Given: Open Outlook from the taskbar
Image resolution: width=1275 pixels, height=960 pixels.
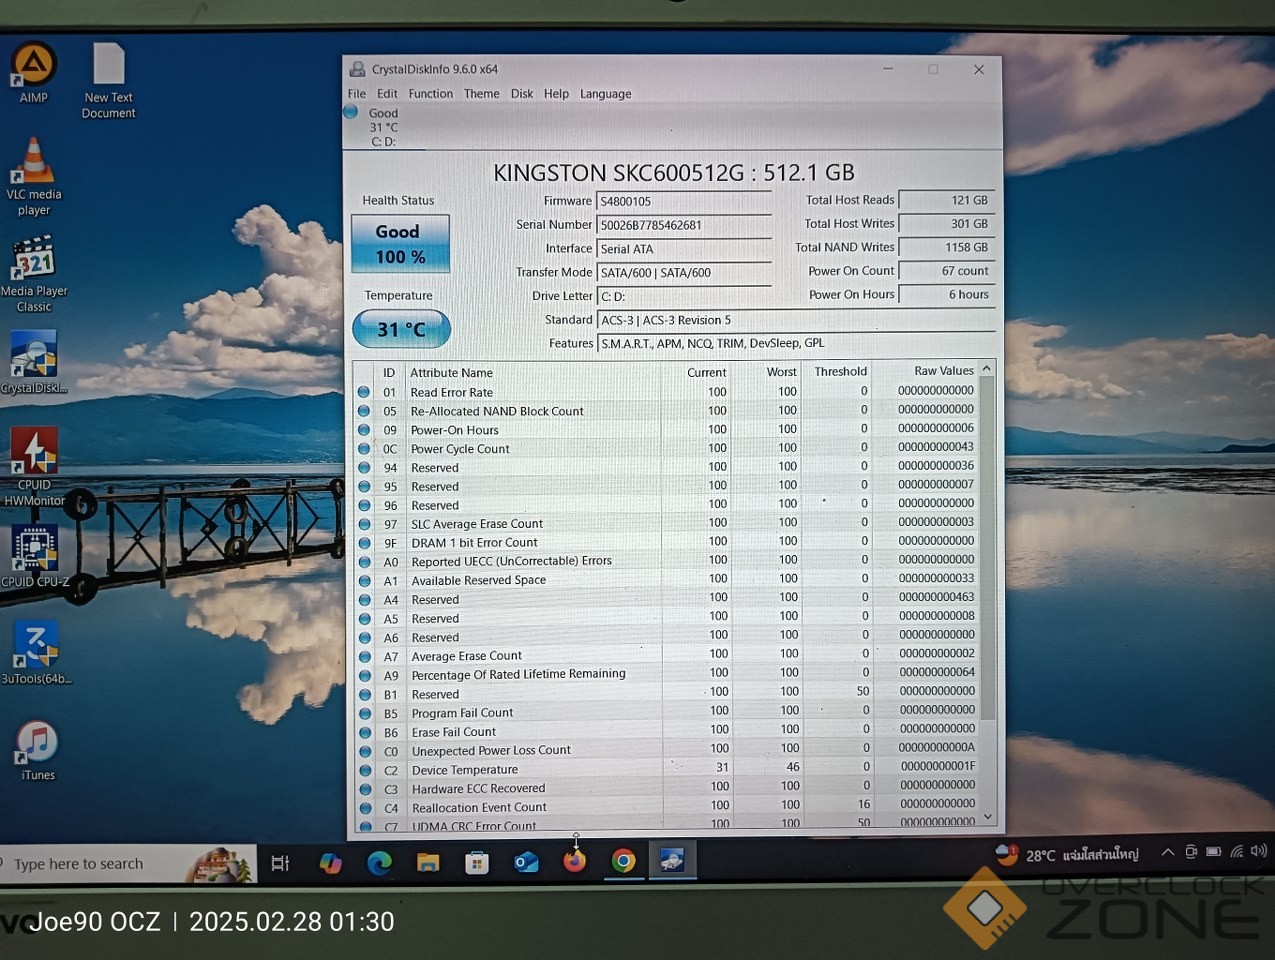Looking at the screenshot, I should click(x=526, y=862).
